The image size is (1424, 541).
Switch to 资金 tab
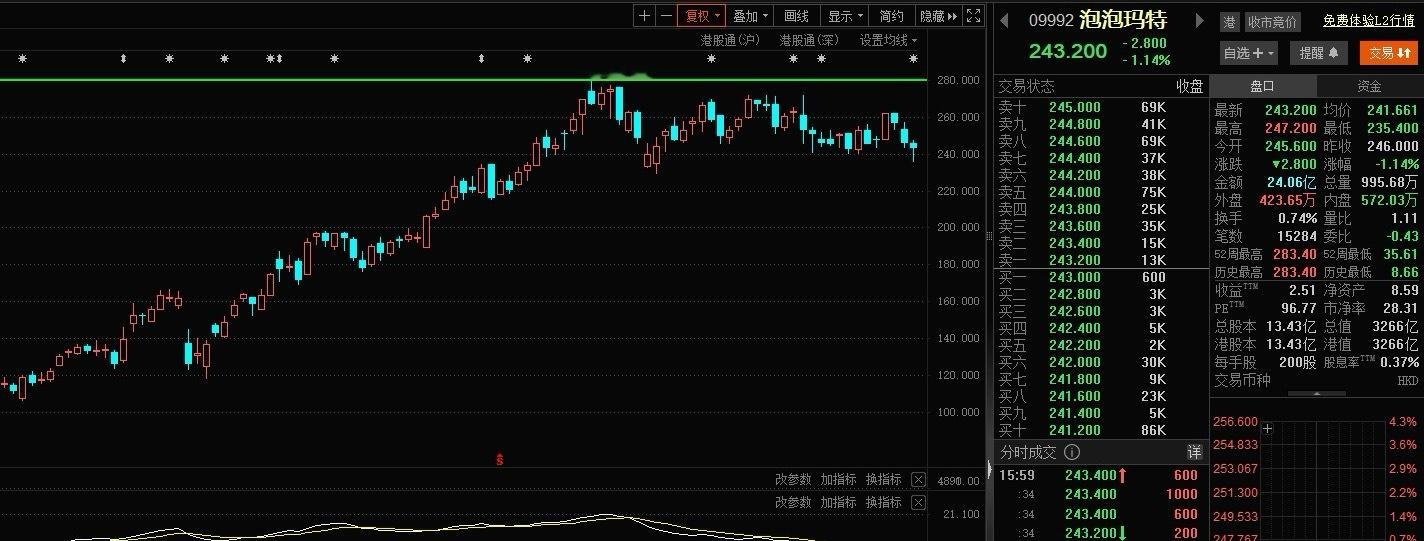click(1369, 86)
